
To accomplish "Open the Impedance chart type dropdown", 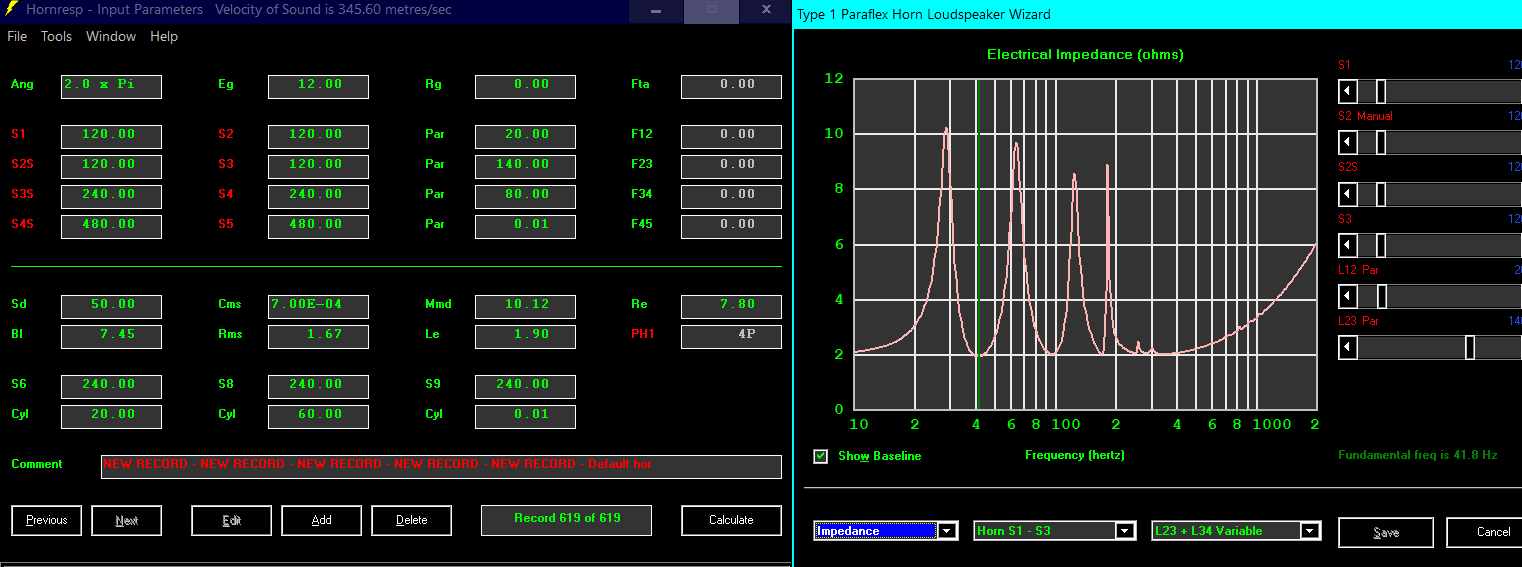I will [x=947, y=531].
